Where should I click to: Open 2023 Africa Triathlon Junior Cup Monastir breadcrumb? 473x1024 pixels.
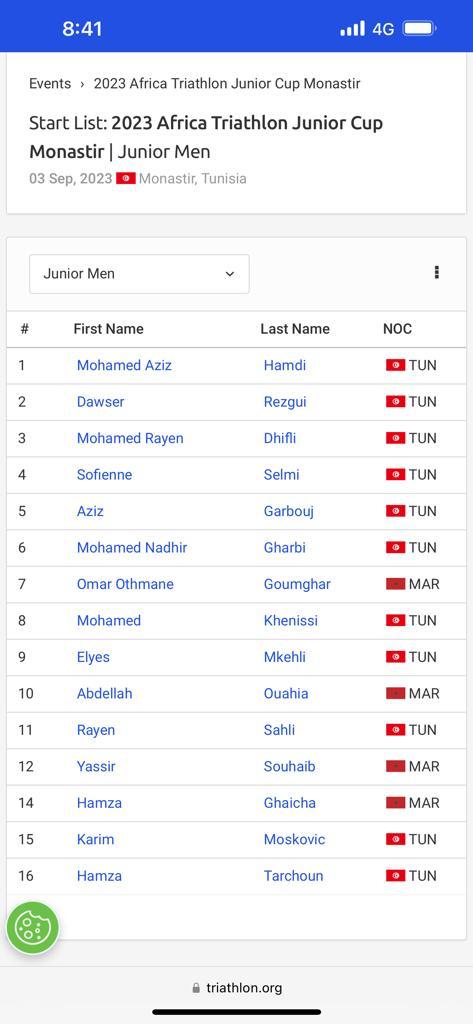click(227, 84)
